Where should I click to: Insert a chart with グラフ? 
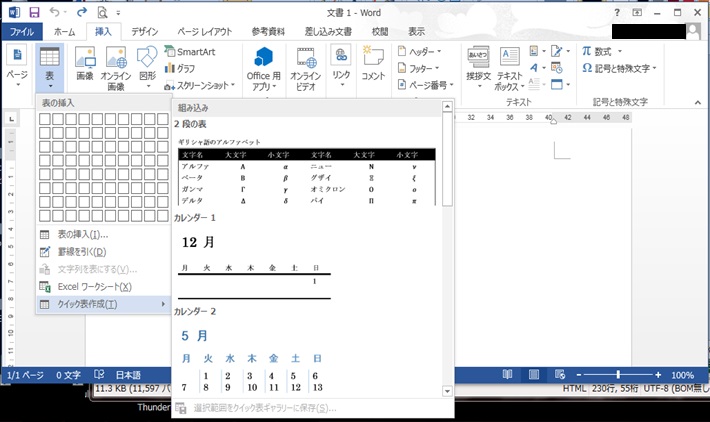tap(180, 68)
